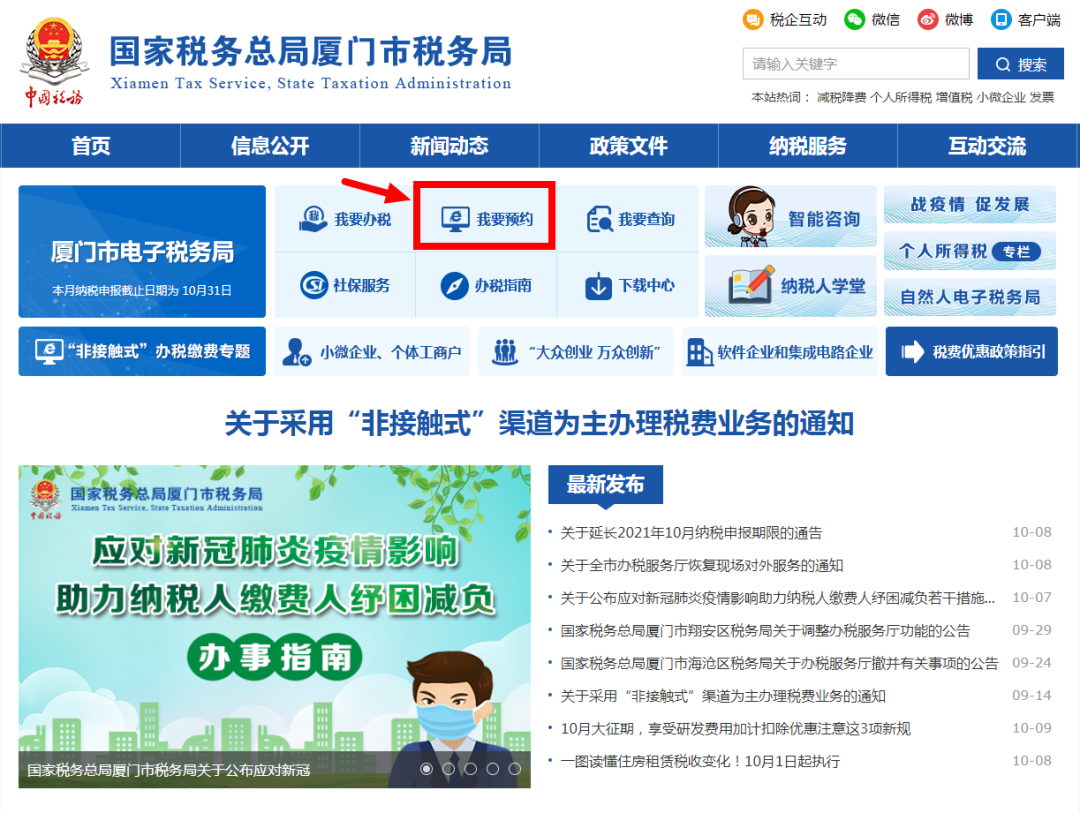Select the fifth carousel indicator dot
This screenshot has height=813, width=1080.
(x=515, y=769)
